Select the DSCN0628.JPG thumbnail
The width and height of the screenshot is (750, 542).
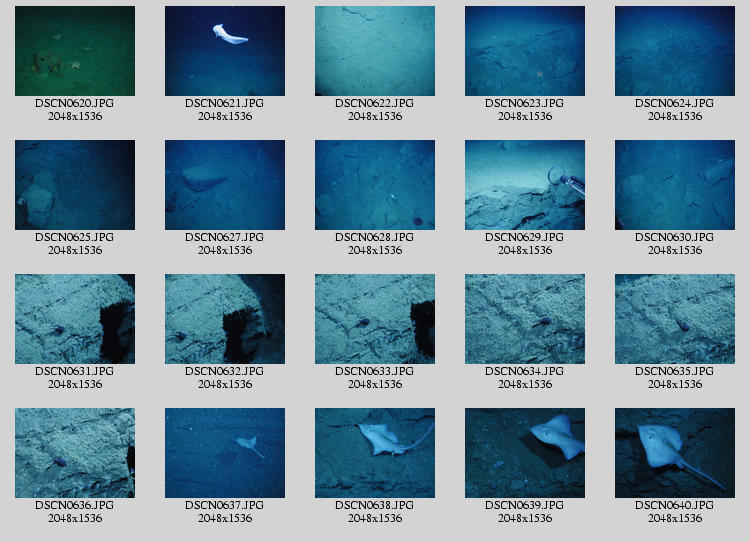(375, 185)
